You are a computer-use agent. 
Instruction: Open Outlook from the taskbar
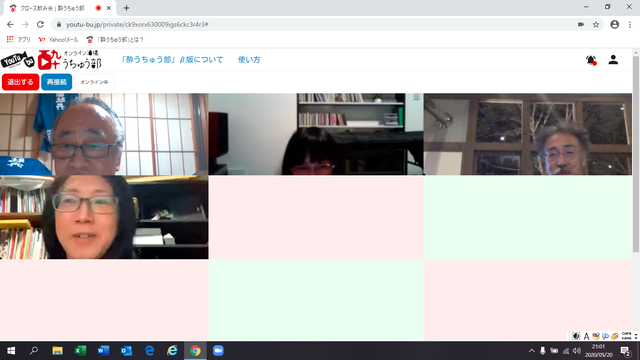coord(126,351)
